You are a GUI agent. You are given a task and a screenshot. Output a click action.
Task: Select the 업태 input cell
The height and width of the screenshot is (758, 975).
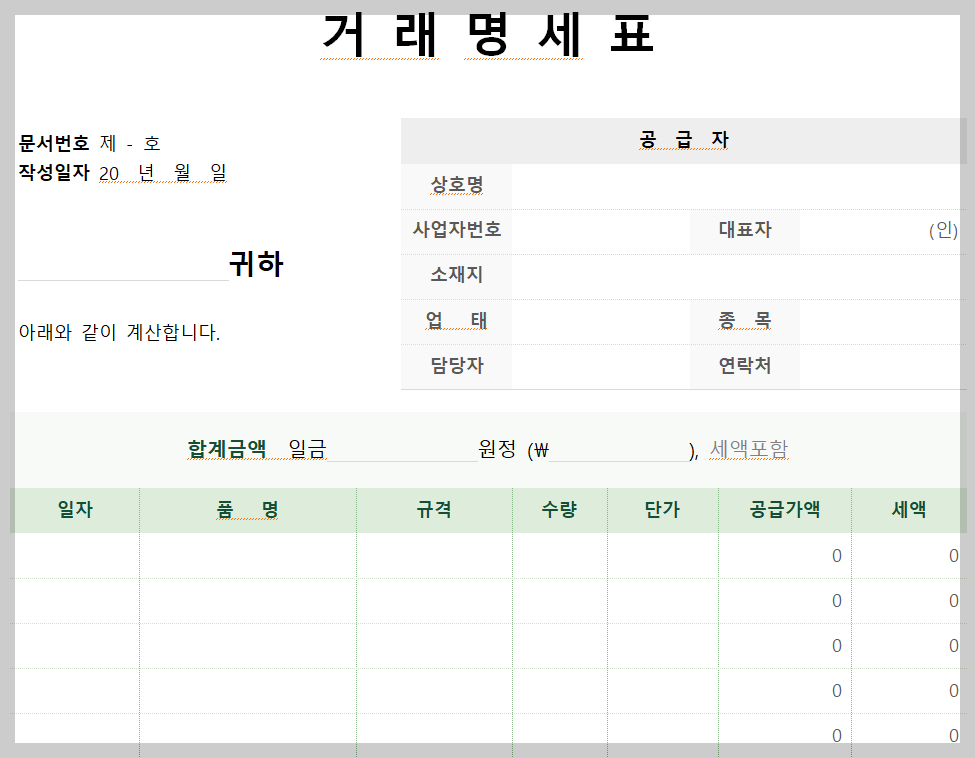pos(600,321)
